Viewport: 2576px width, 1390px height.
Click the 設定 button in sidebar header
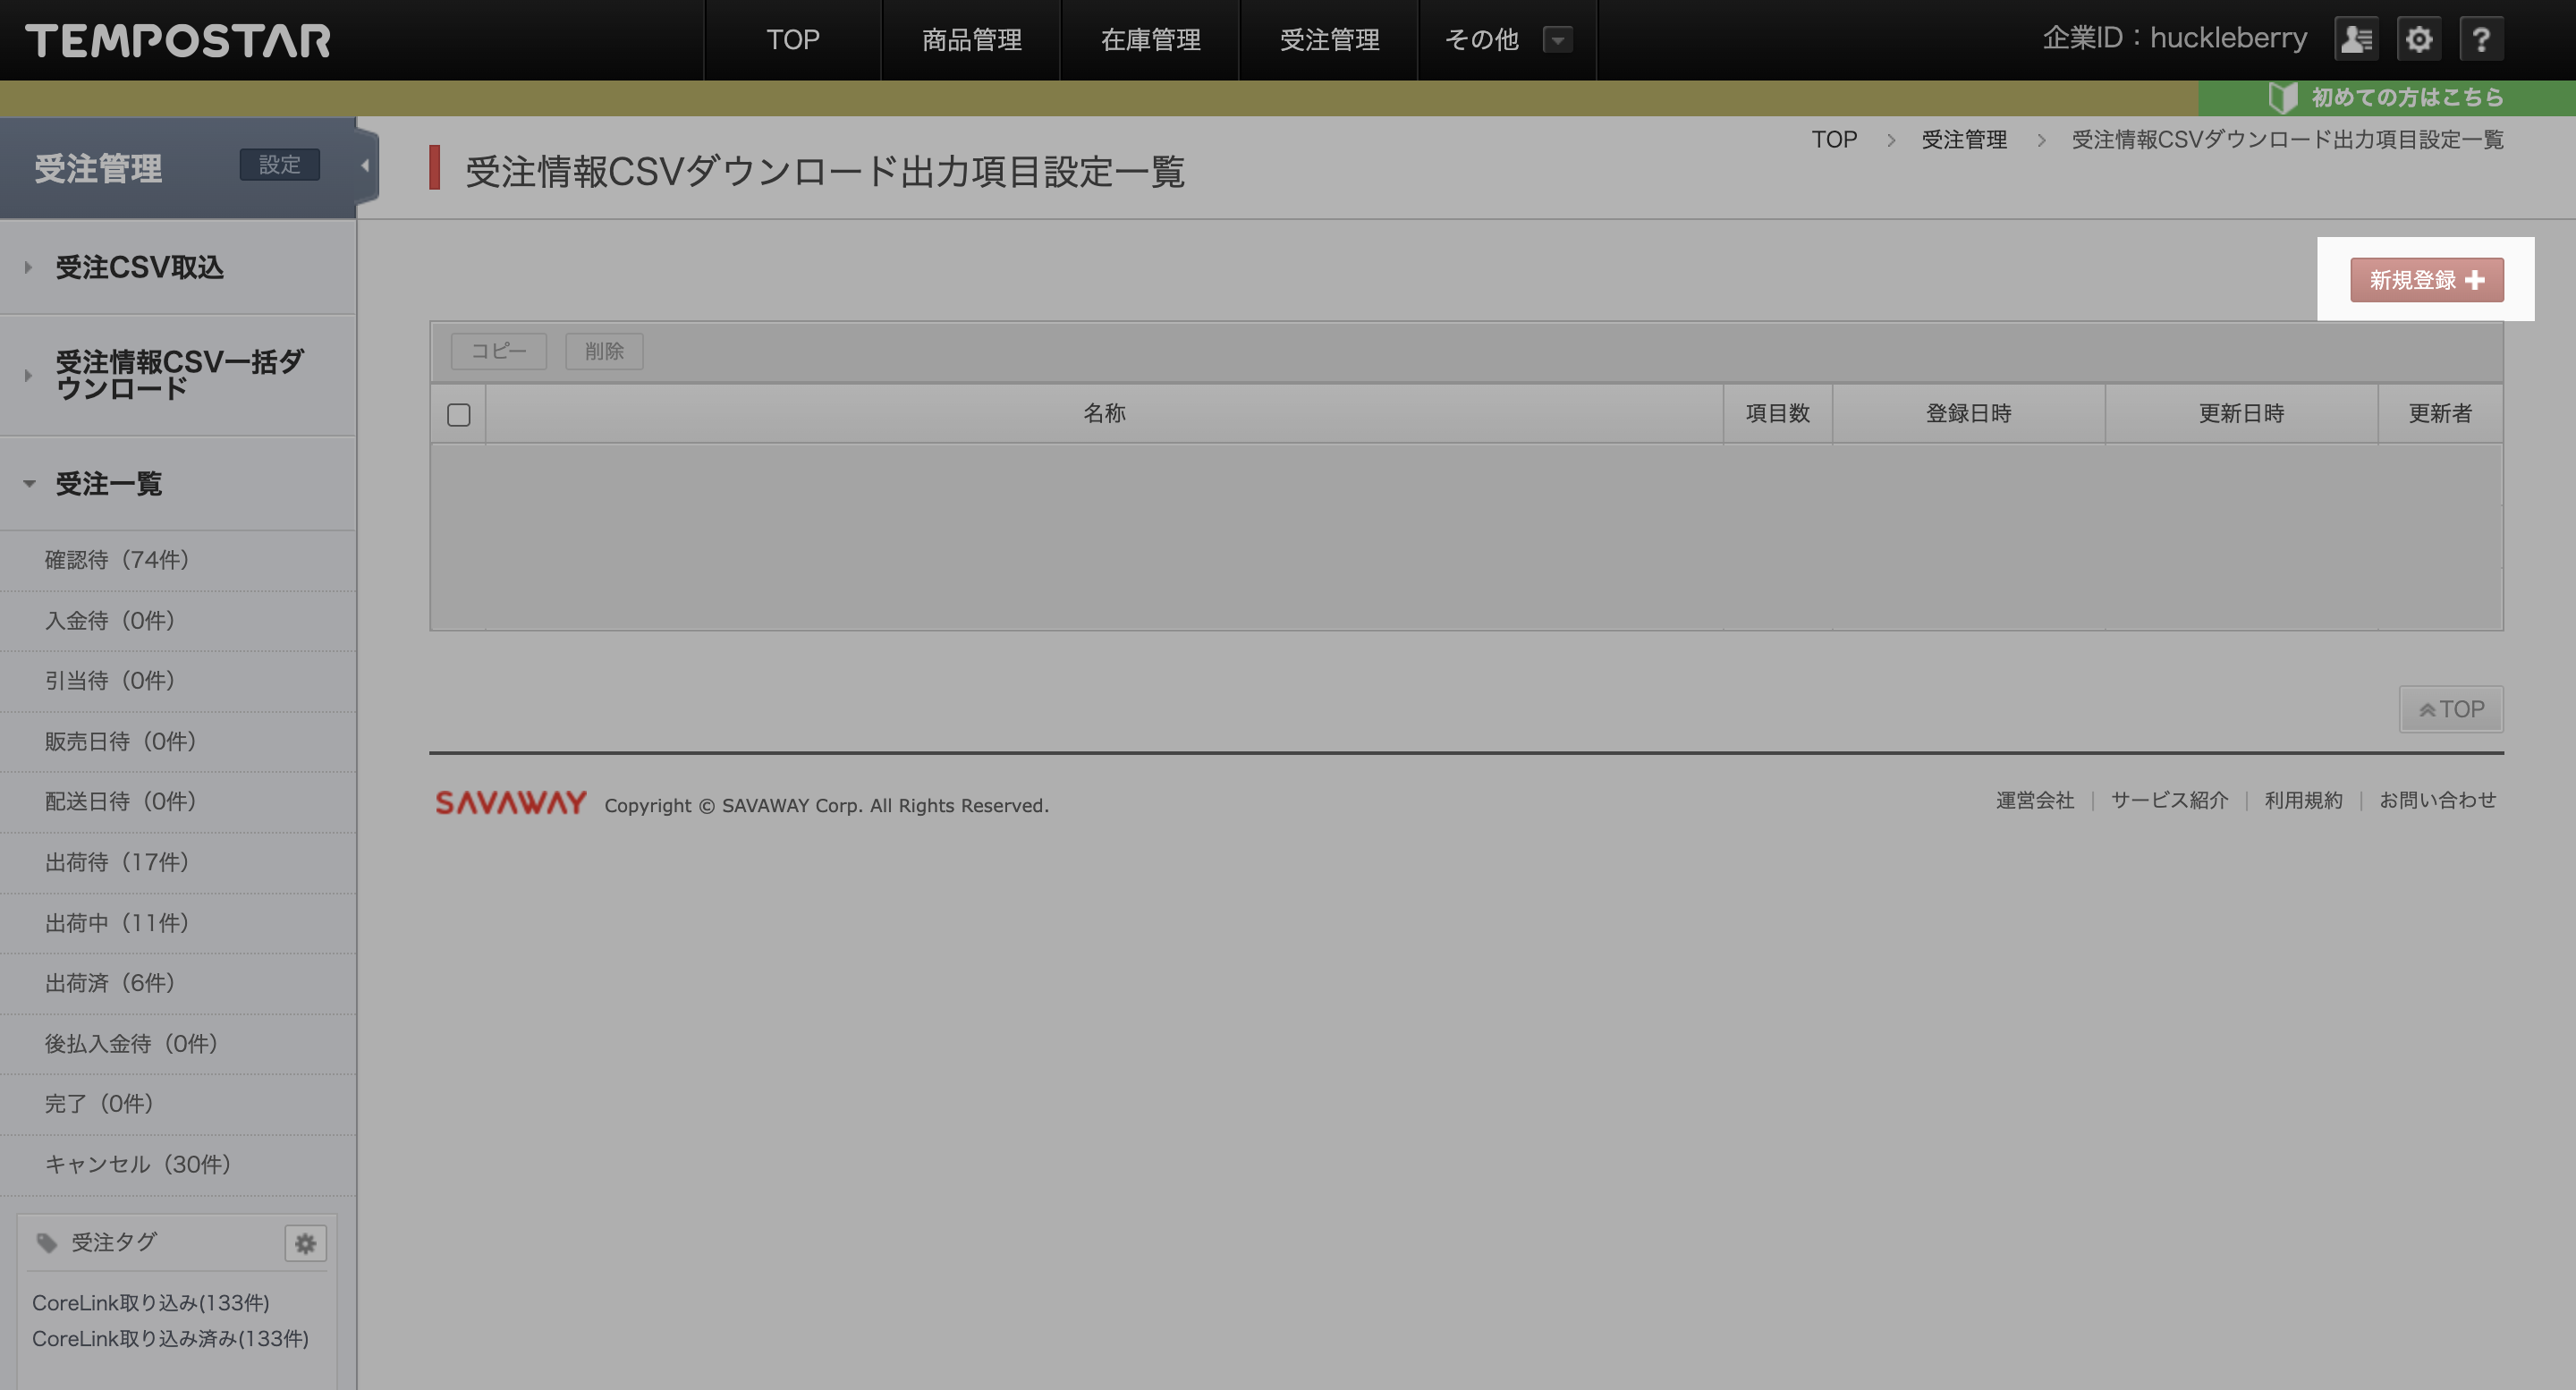(x=279, y=165)
